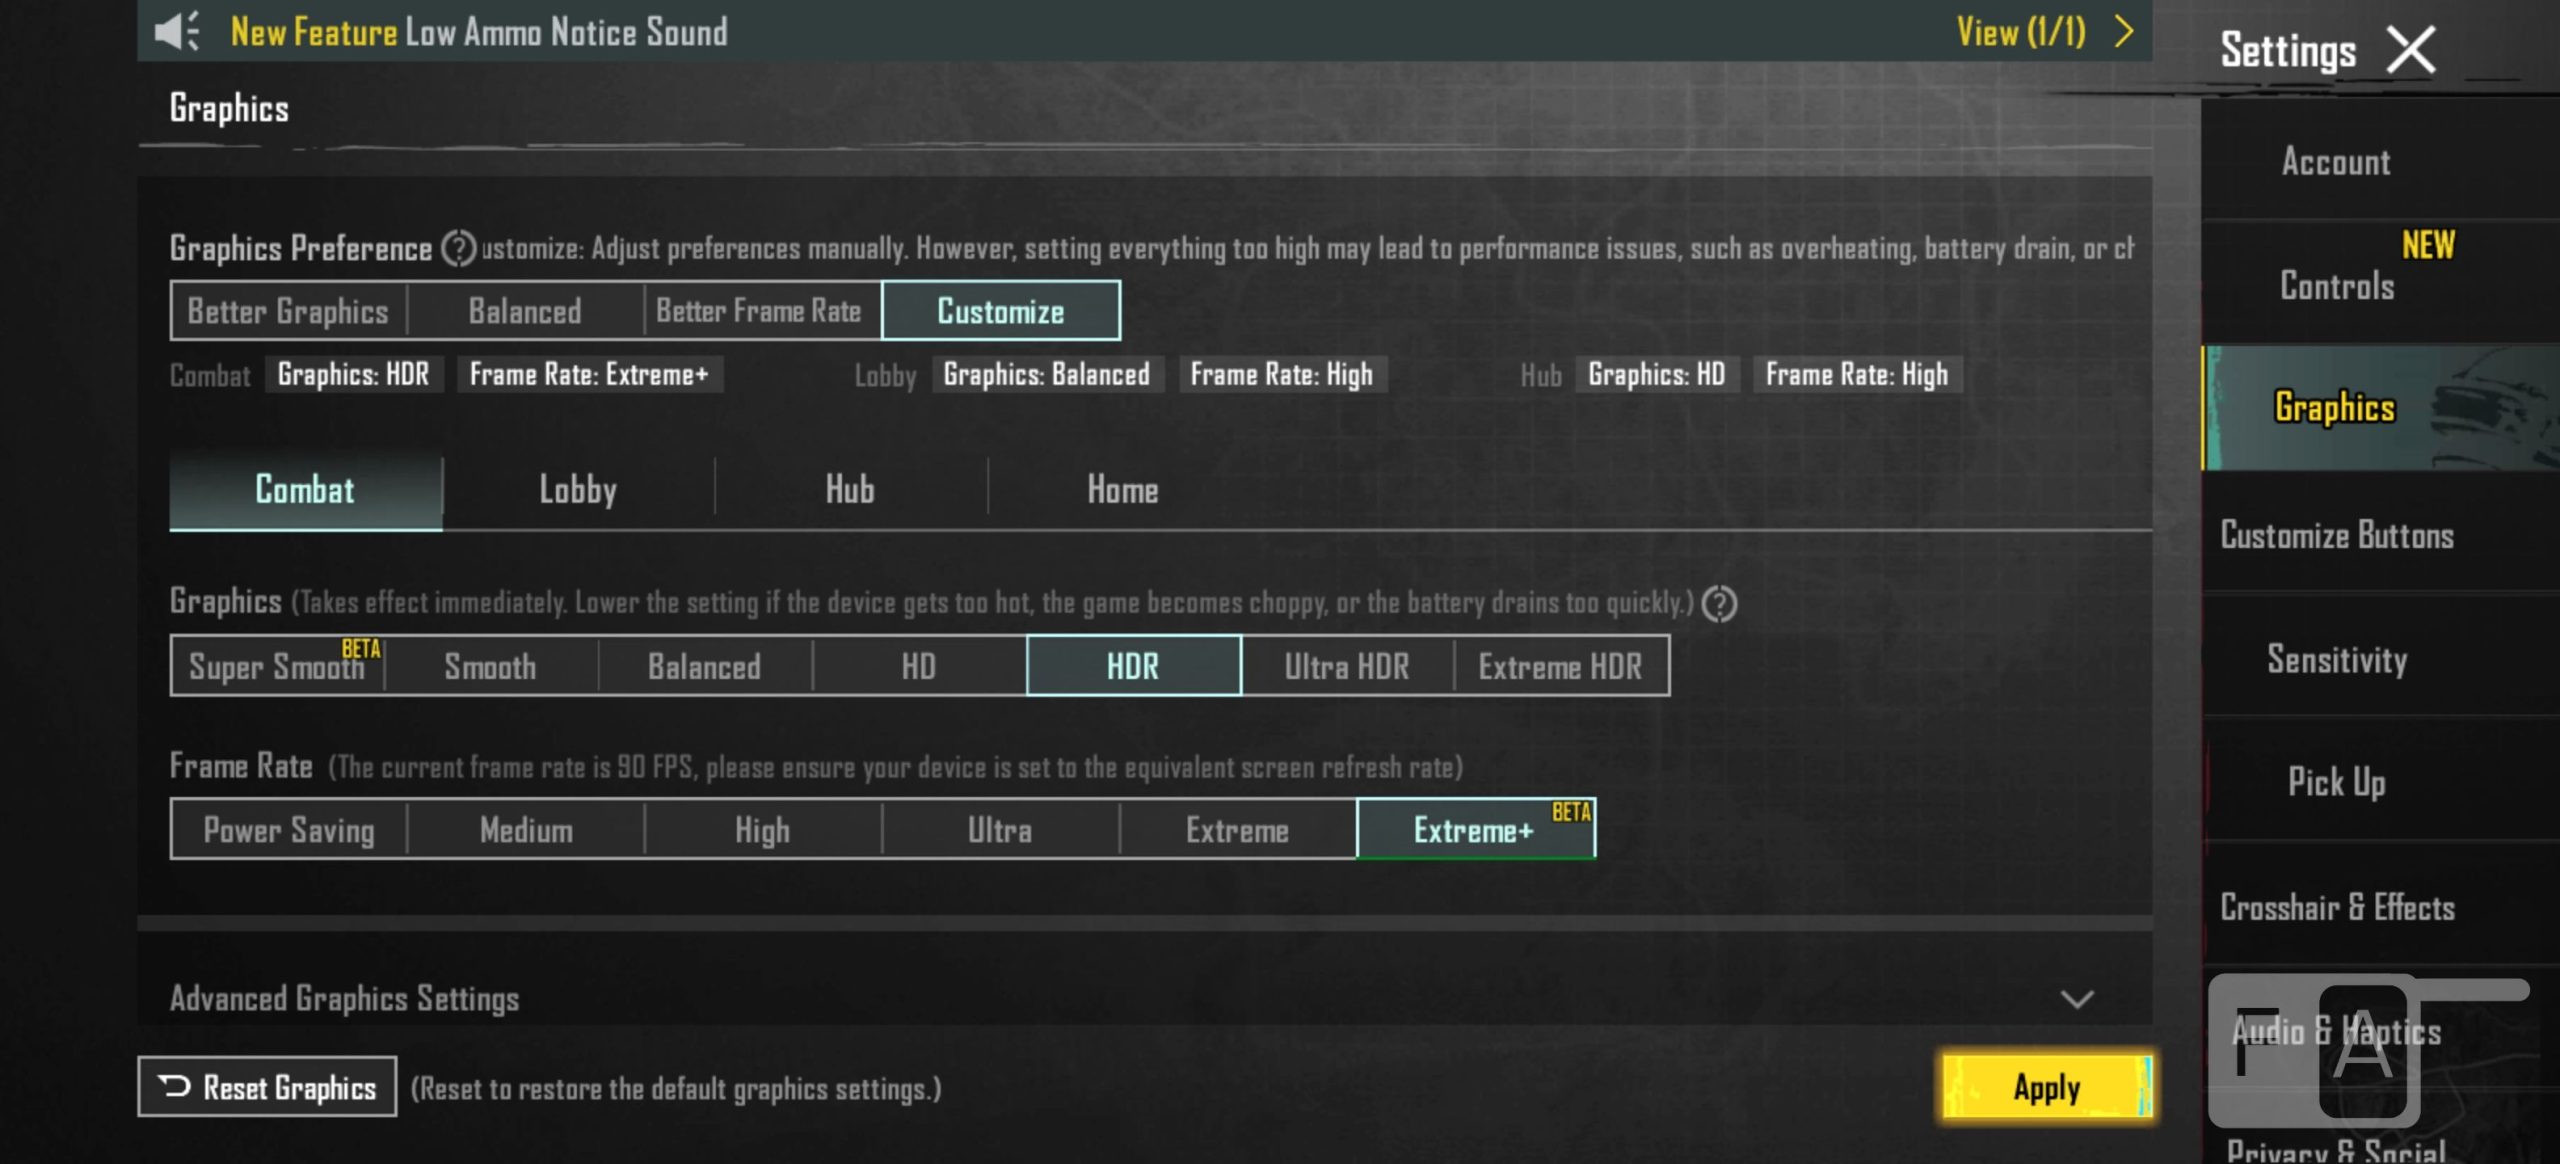Click the speaker announcement icon
The image size is (2560, 1164).
coord(178,31)
